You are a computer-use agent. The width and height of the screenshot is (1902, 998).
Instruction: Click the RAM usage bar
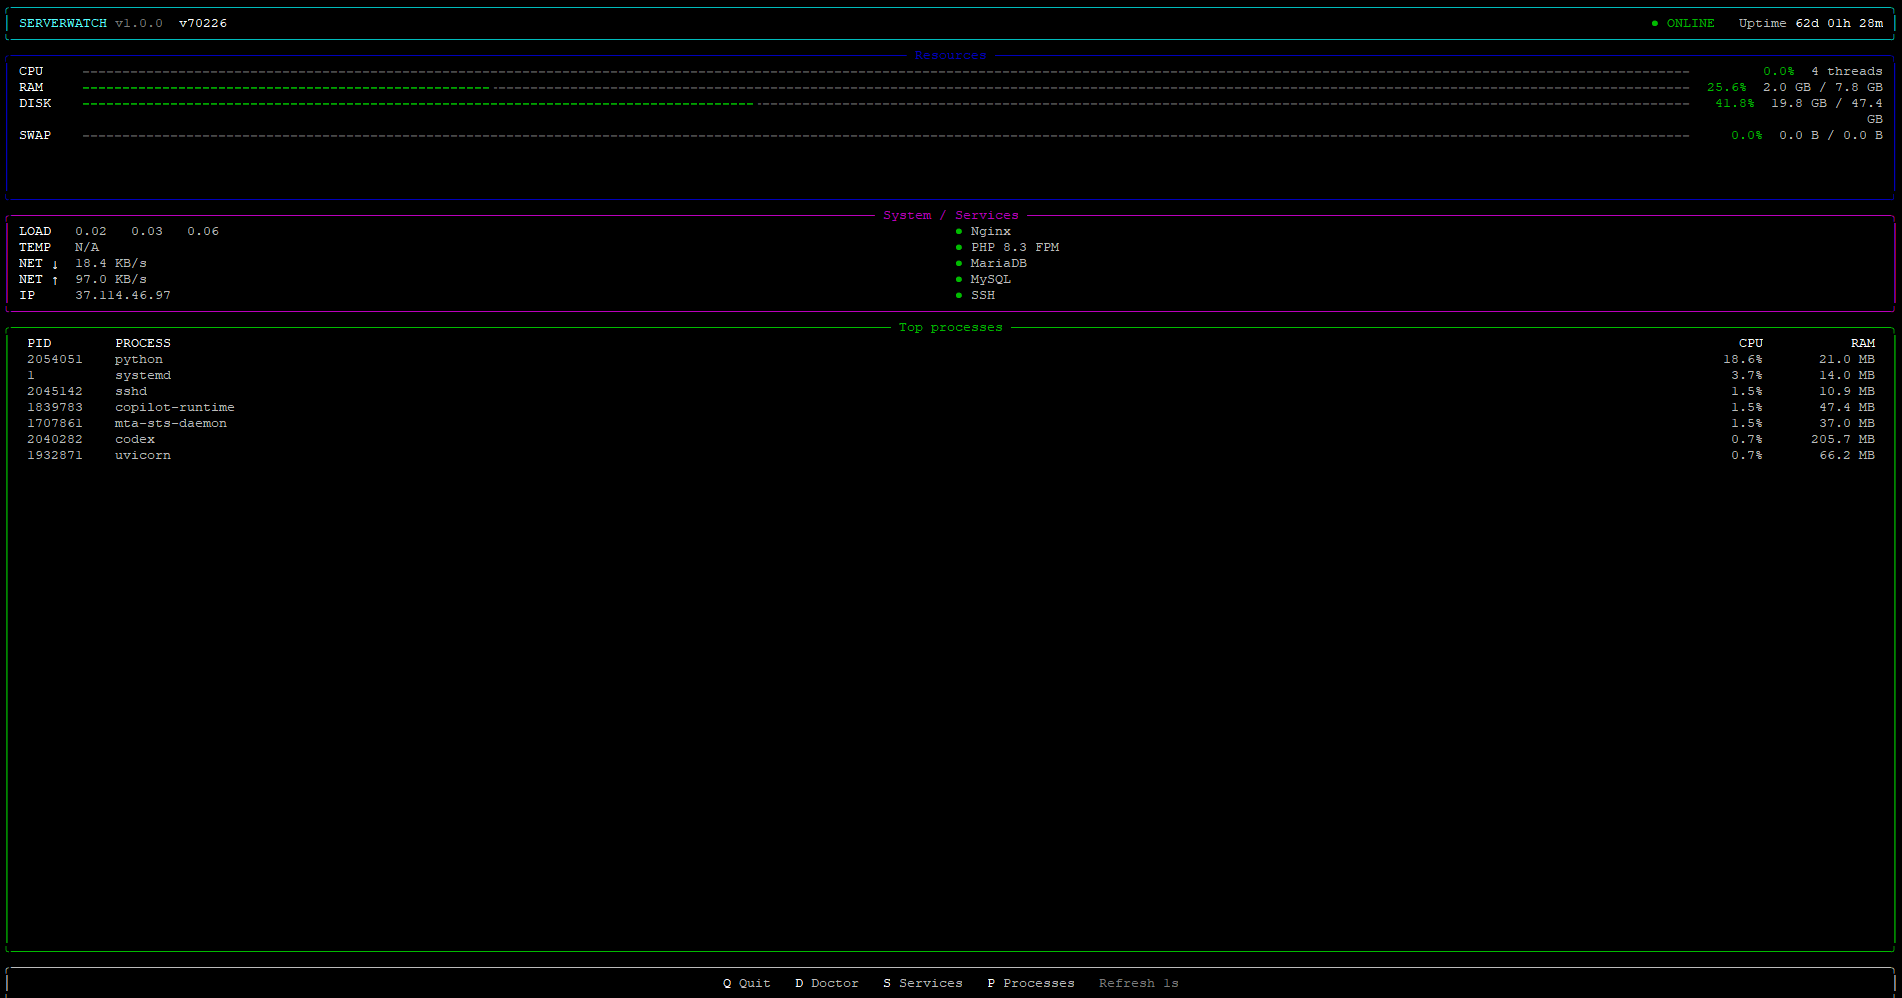coord(886,88)
